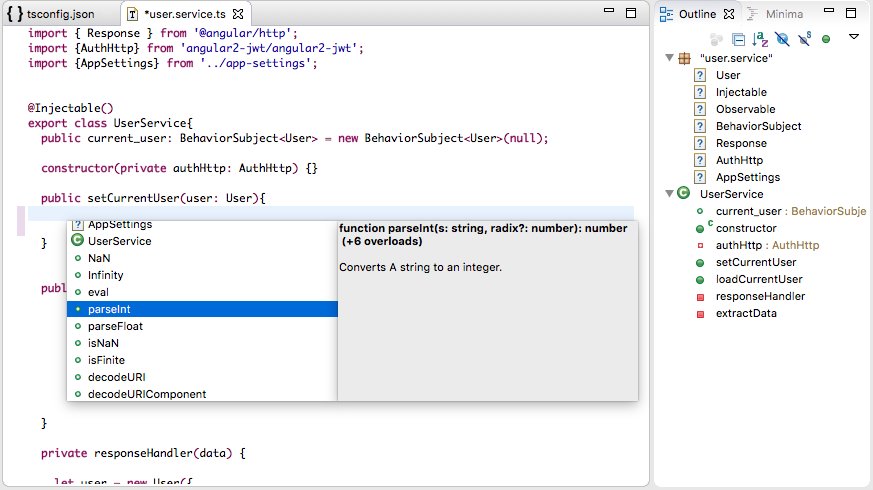Choose parseInt from the completion list

pos(202,309)
